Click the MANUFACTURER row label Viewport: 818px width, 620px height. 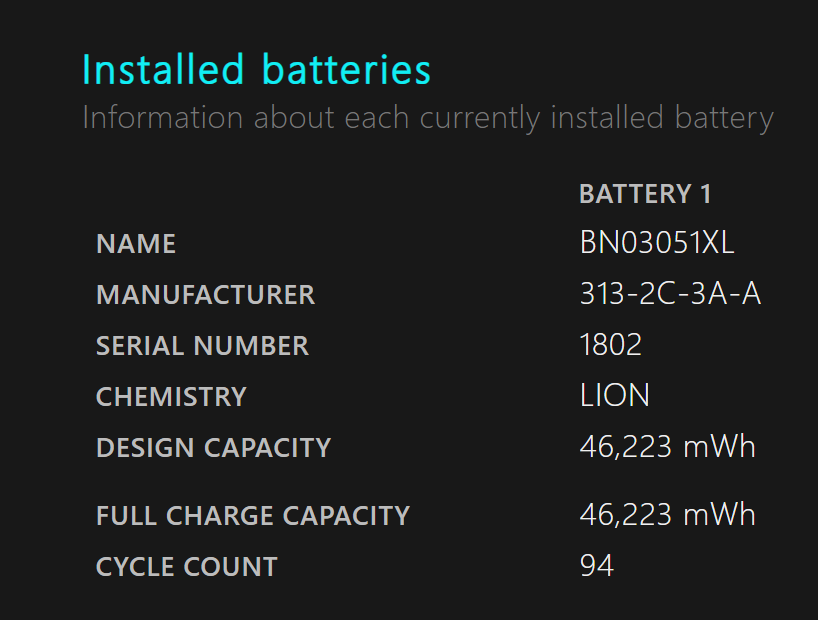point(205,296)
